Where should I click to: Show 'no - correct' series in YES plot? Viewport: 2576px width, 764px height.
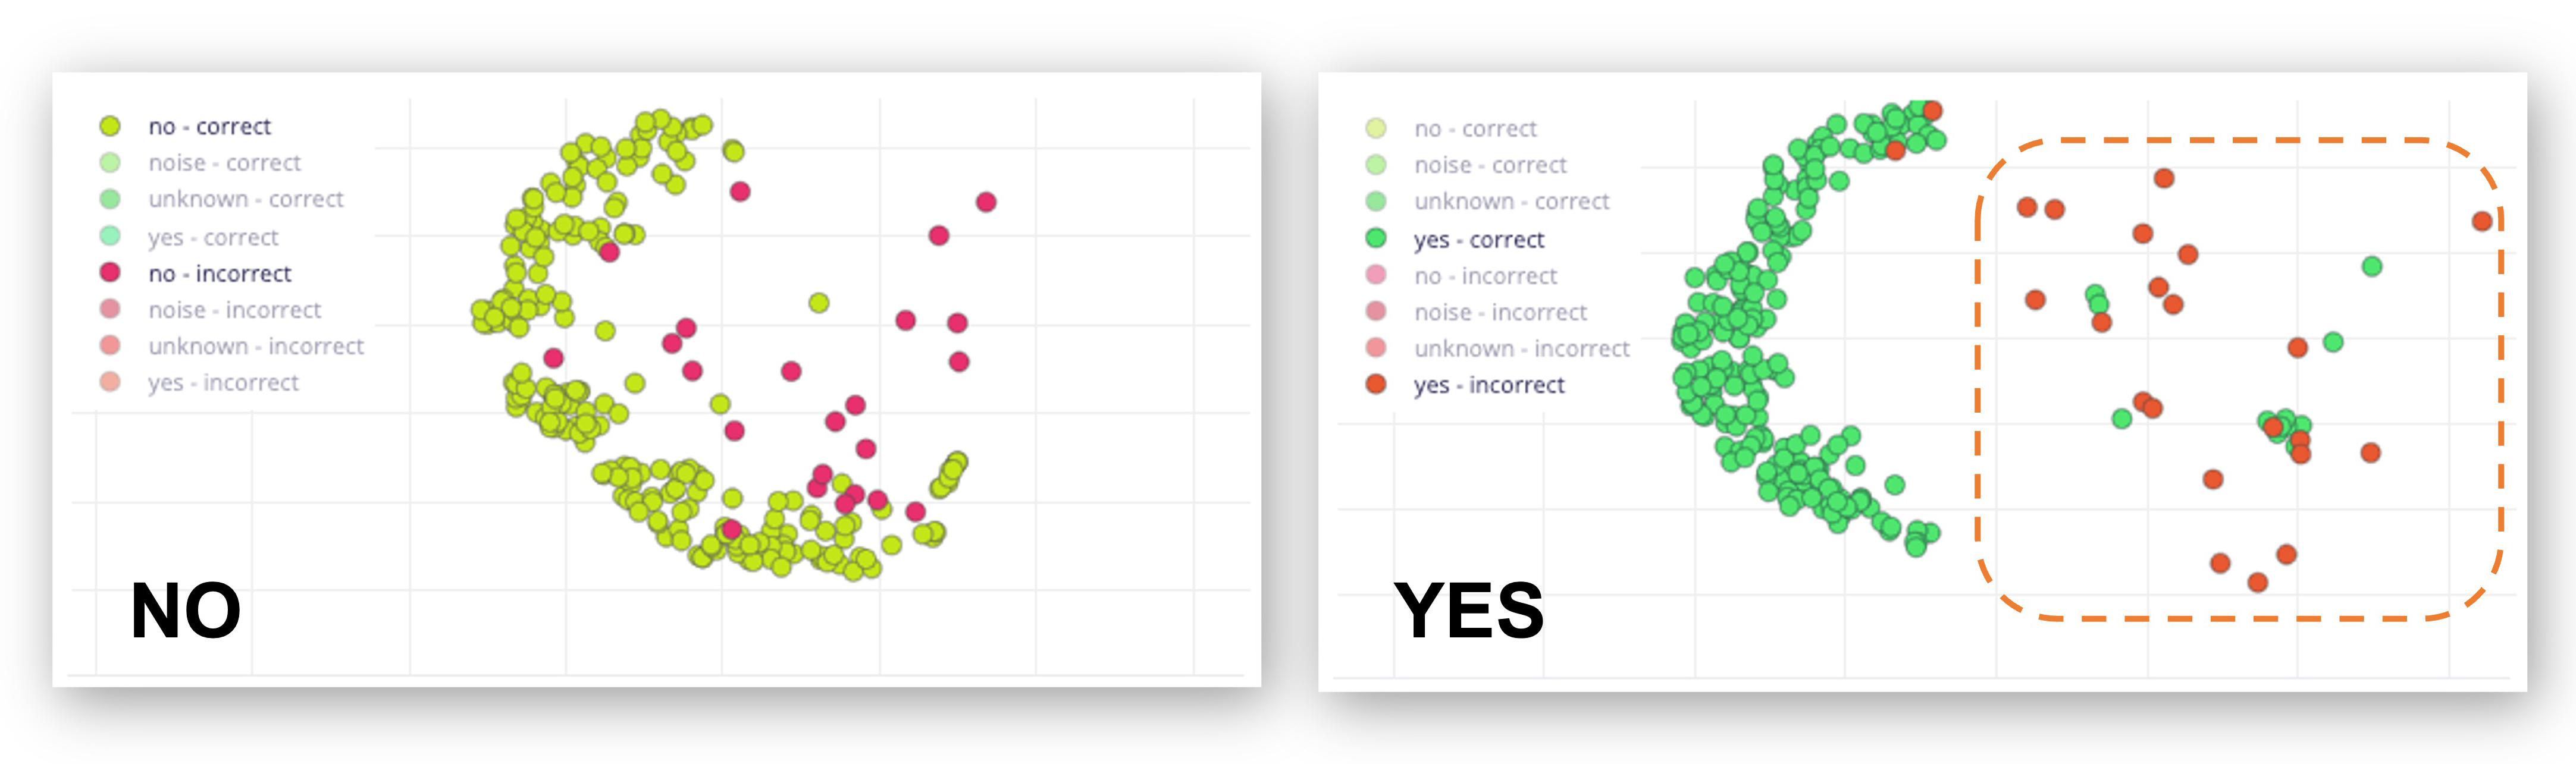(x=1475, y=129)
